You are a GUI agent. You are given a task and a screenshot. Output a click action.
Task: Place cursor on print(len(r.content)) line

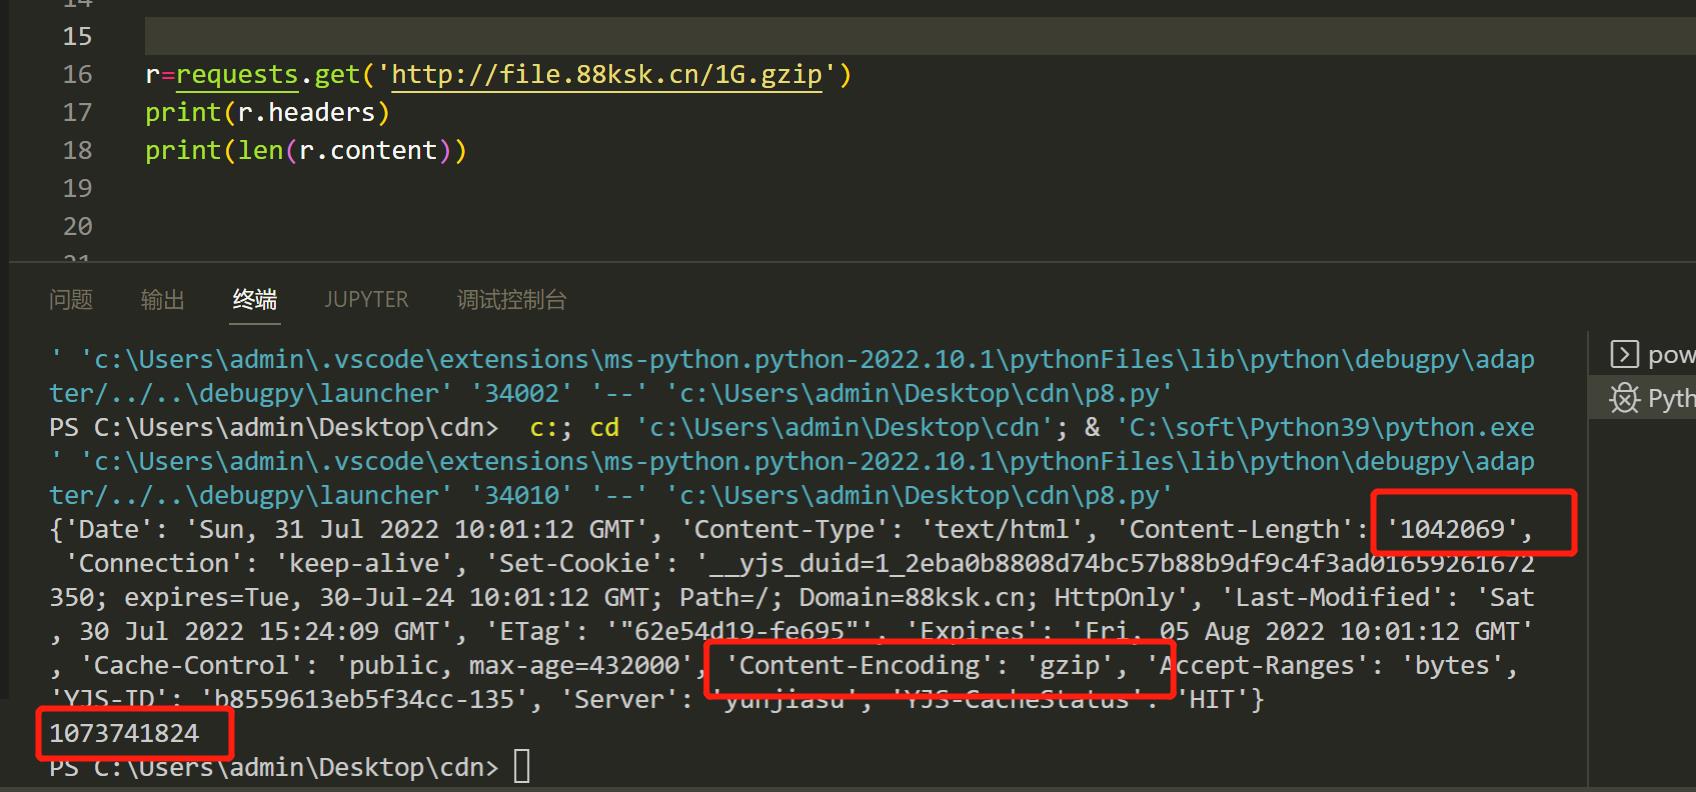306,150
